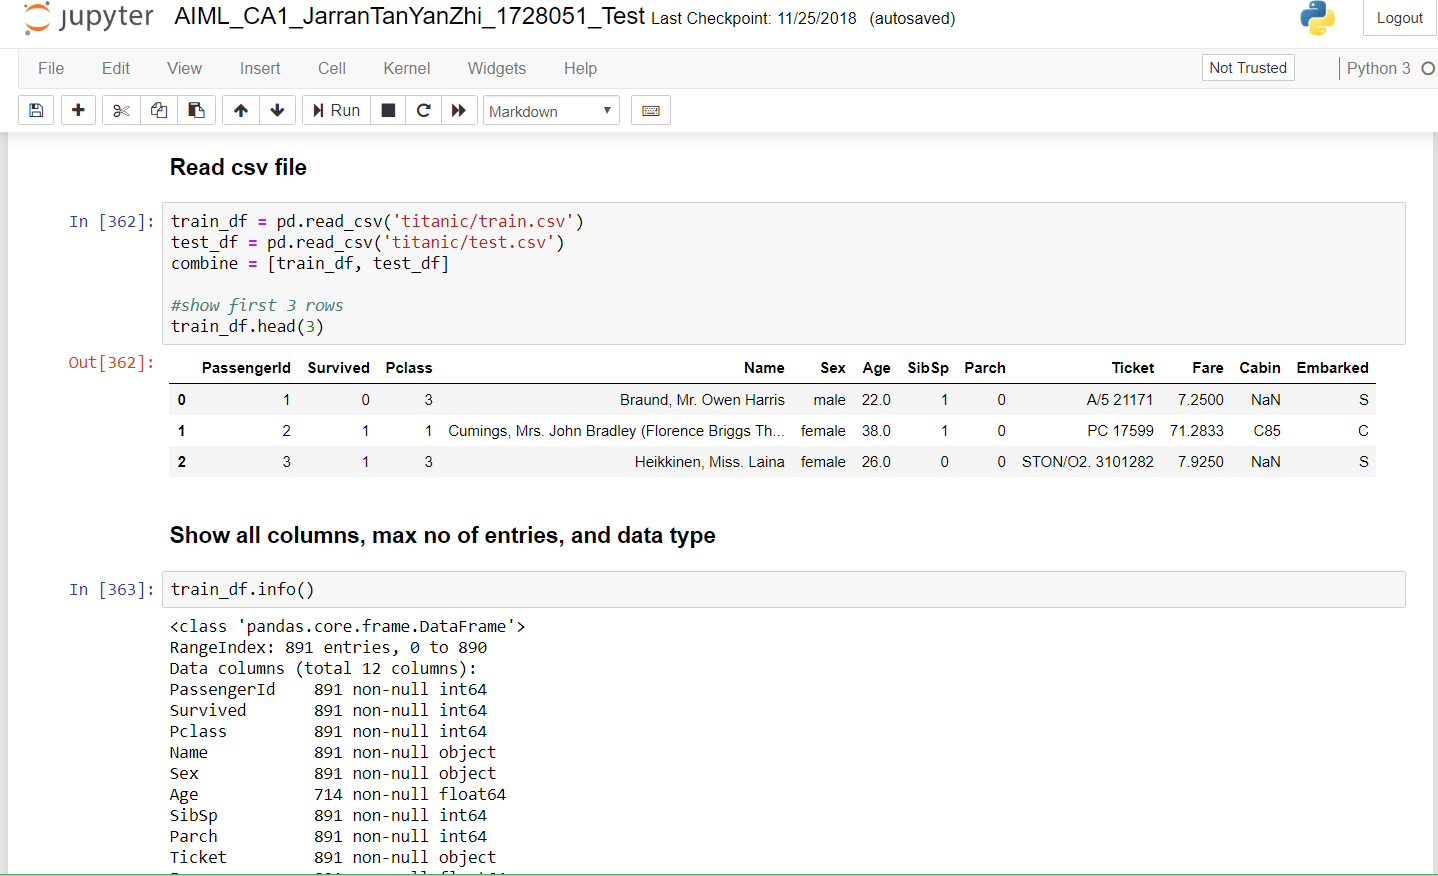Move selected cell down arrow
This screenshot has width=1438, height=876.
(277, 110)
